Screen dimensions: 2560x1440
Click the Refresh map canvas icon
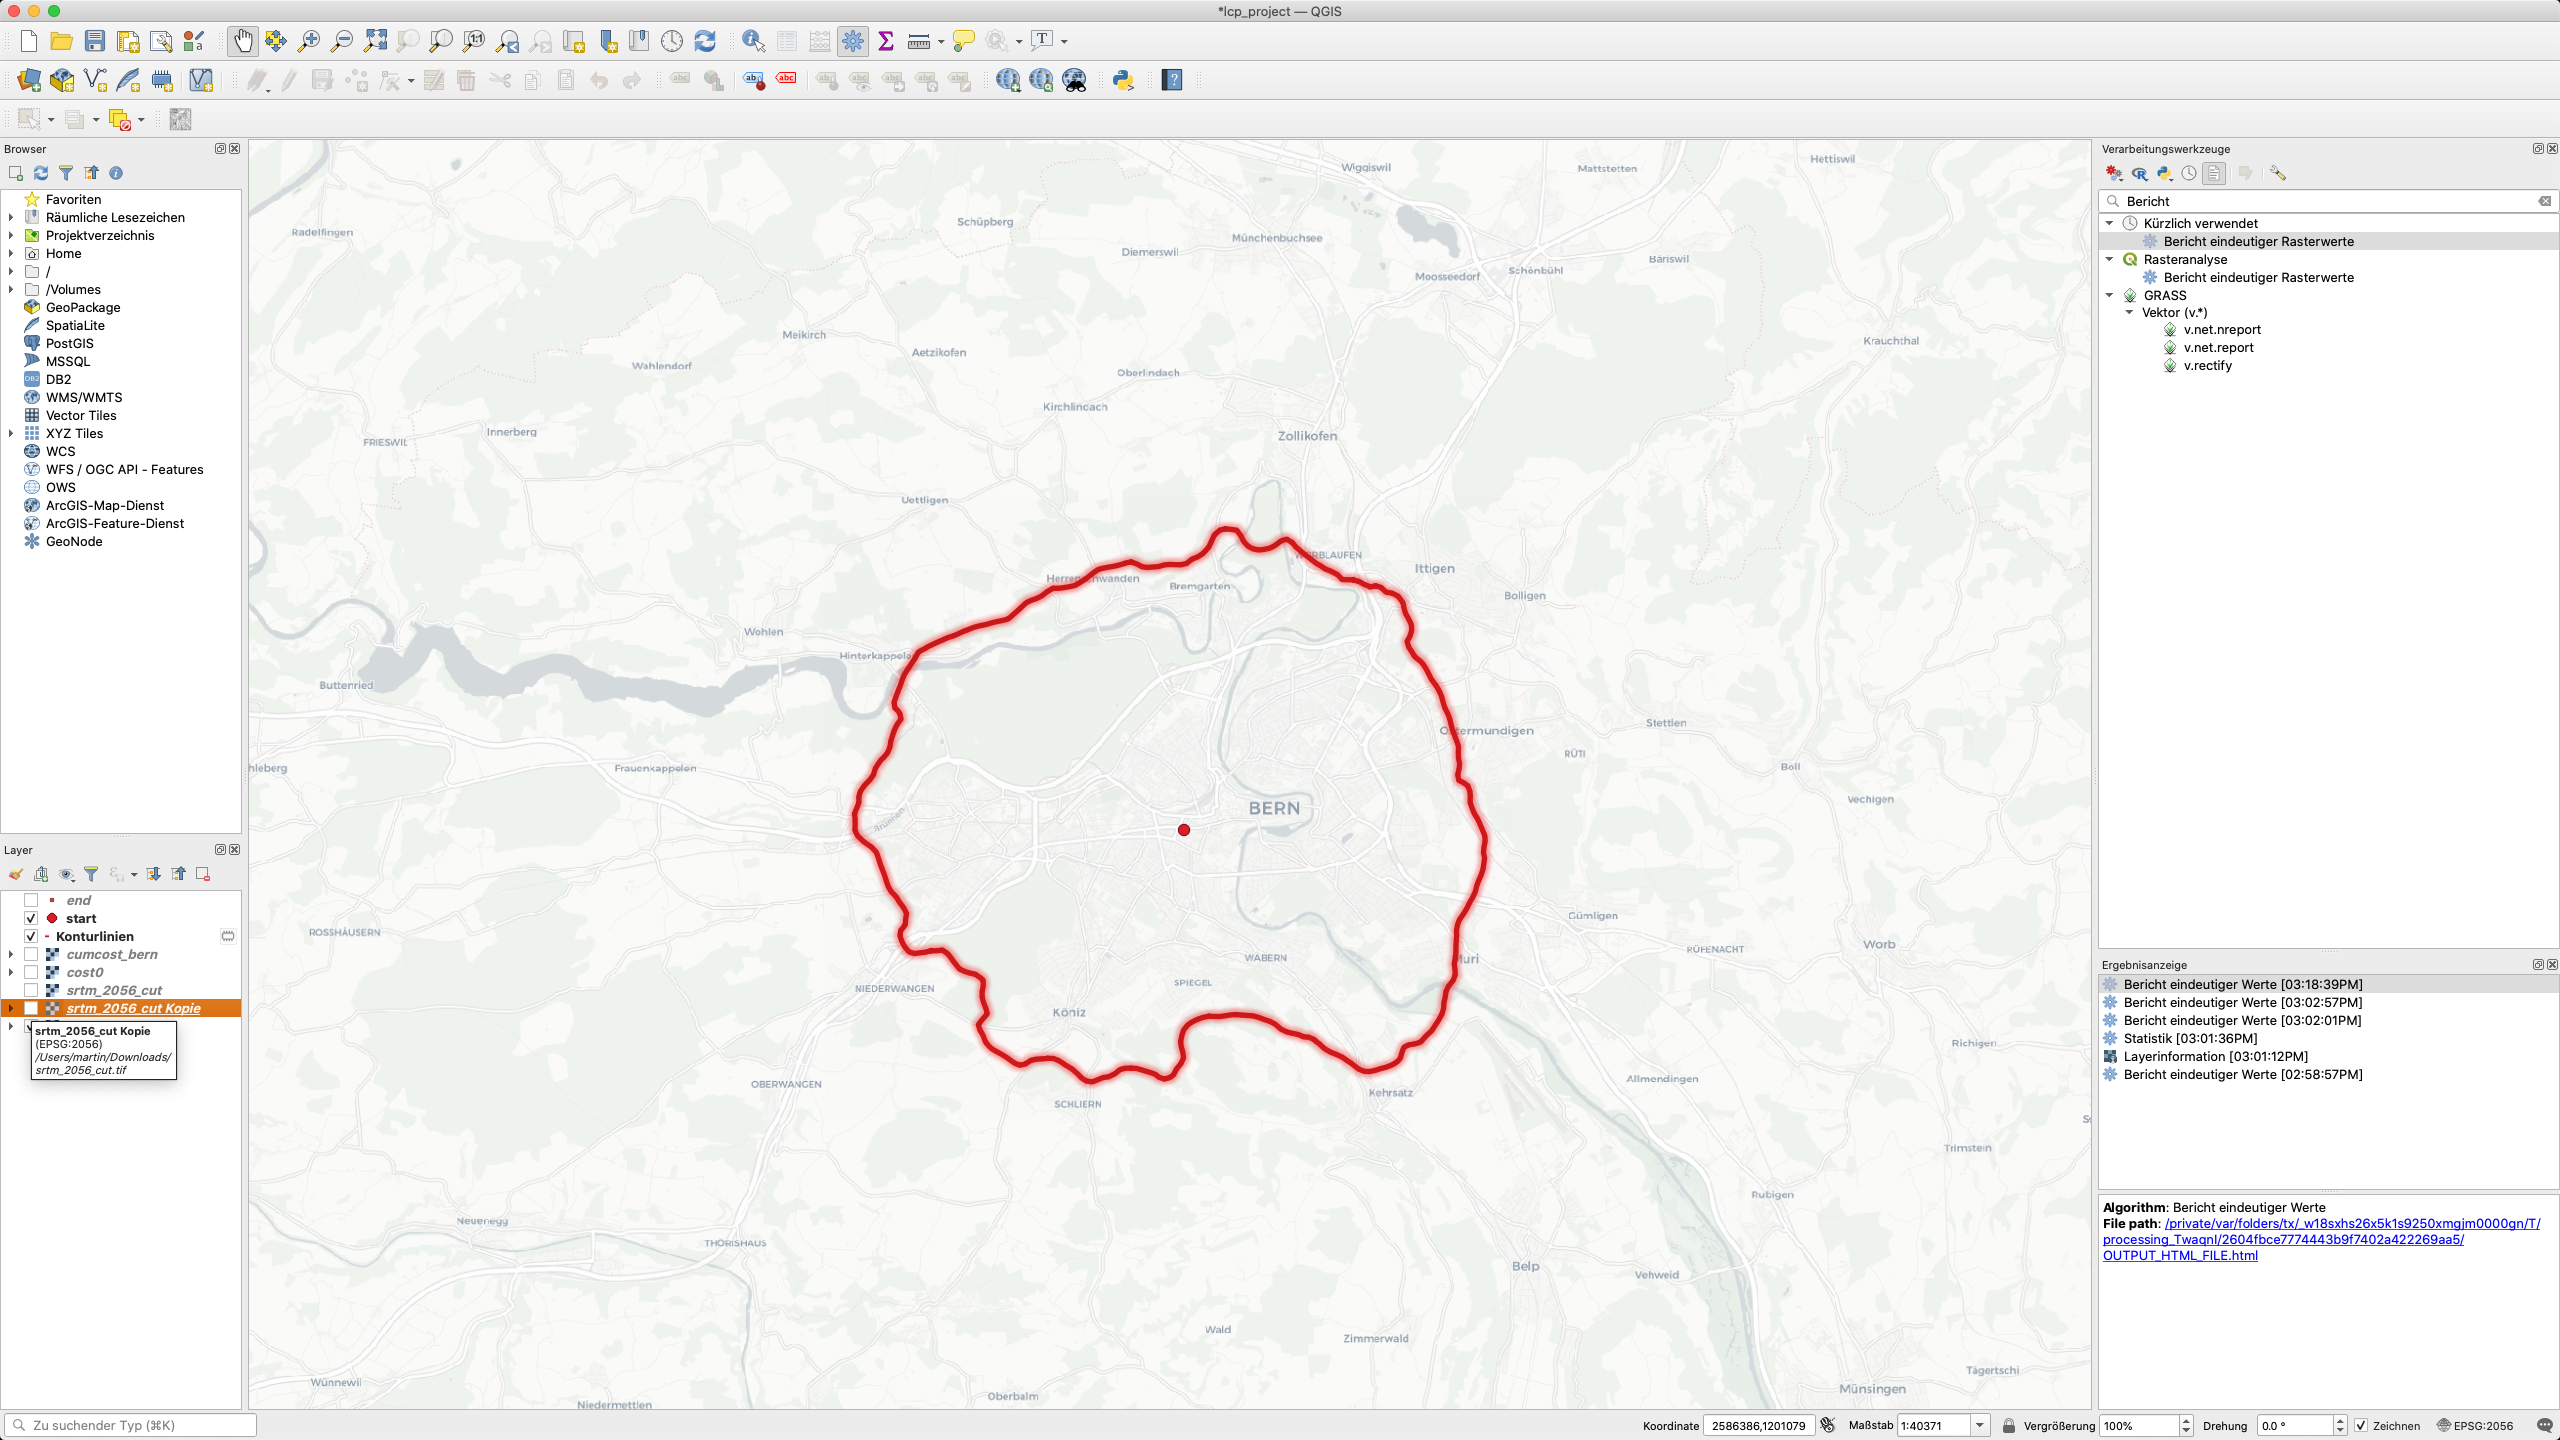(705, 41)
